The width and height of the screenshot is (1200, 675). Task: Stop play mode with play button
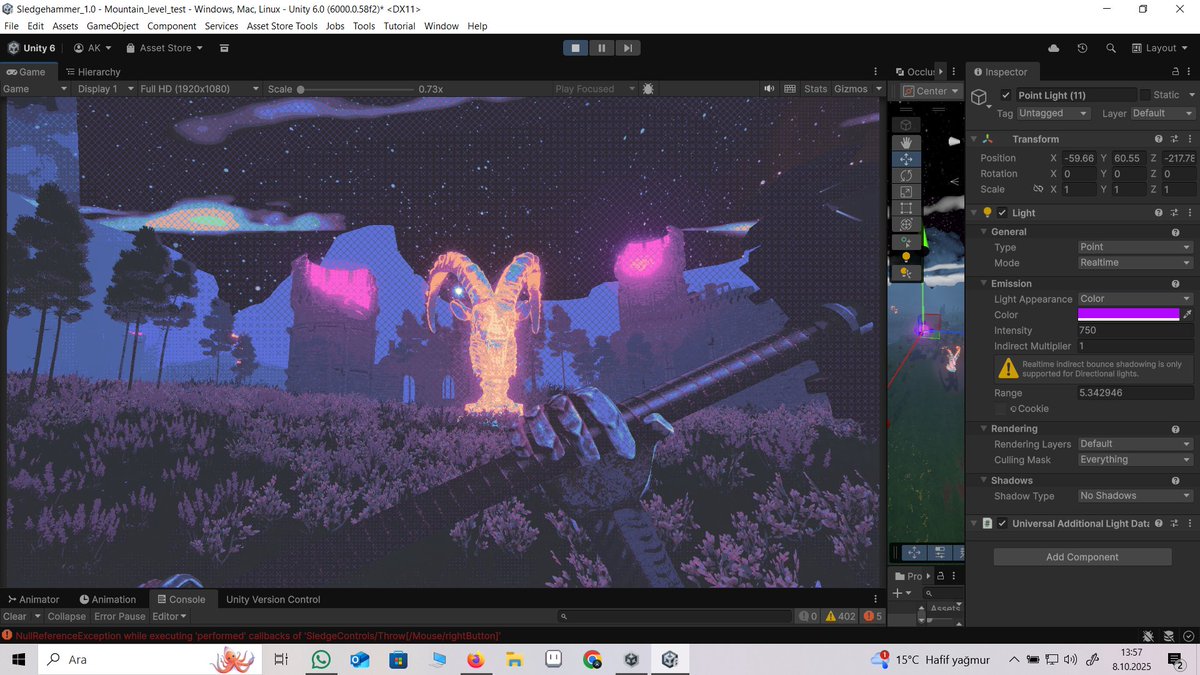(x=575, y=47)
